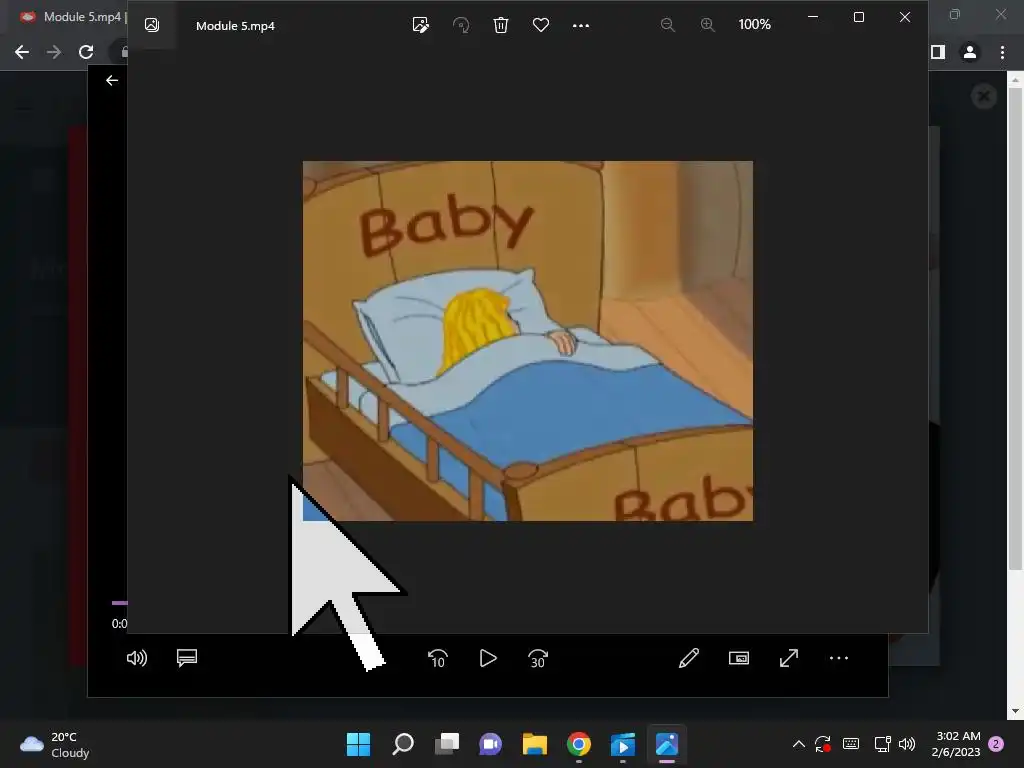Viewport: 1024px width, 768px height.
Task: Expand the video to full screen
Action: click(789, 658)
